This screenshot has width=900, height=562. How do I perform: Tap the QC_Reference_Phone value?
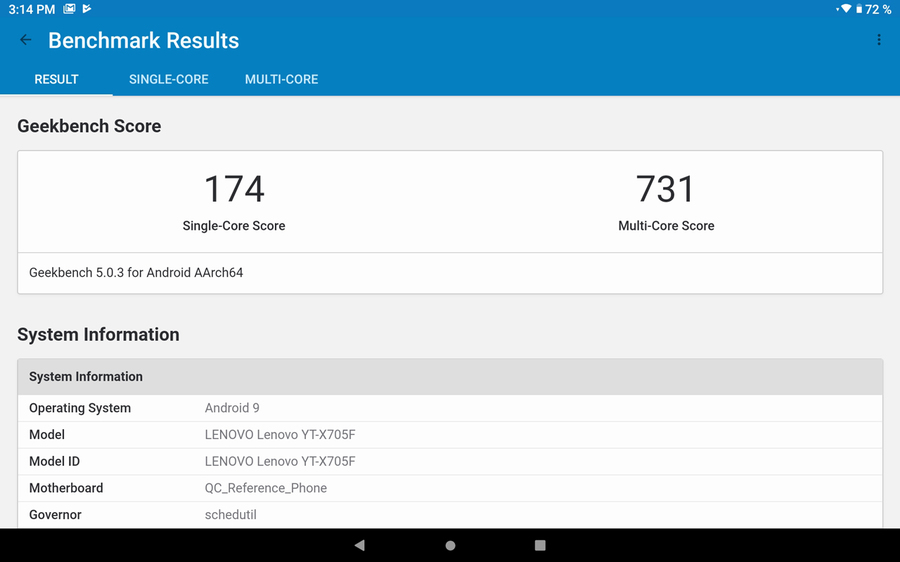click(266, 488)
